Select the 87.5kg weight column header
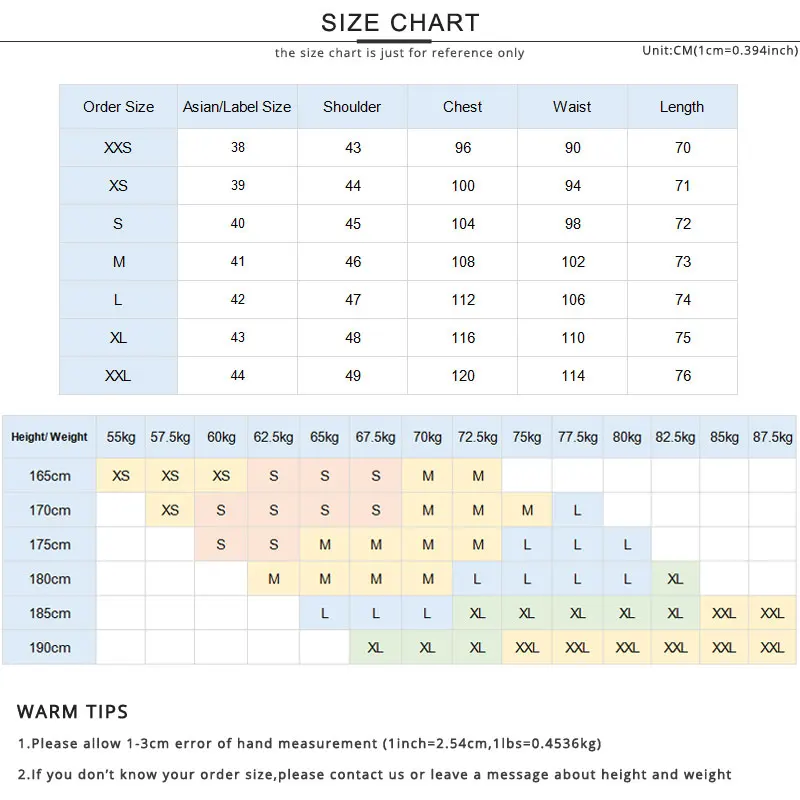The height and width of the screenshot is (800, 800). [x=772, y=437]
